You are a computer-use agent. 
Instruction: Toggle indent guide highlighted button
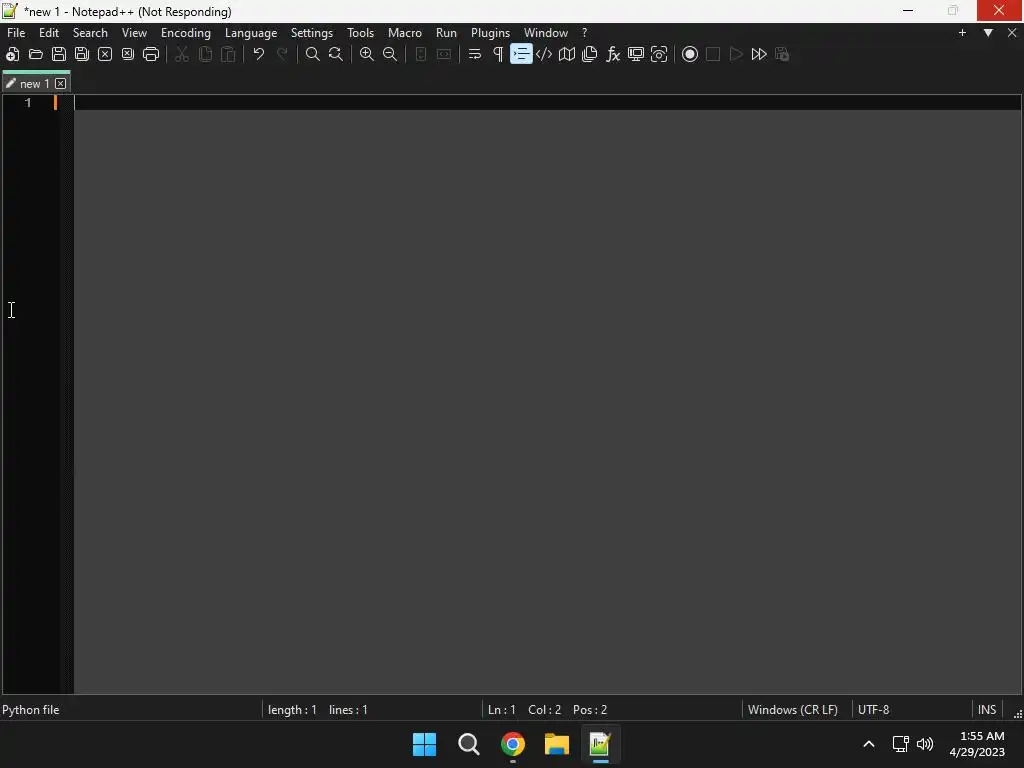pyautogui.click(x=521, y=54)
